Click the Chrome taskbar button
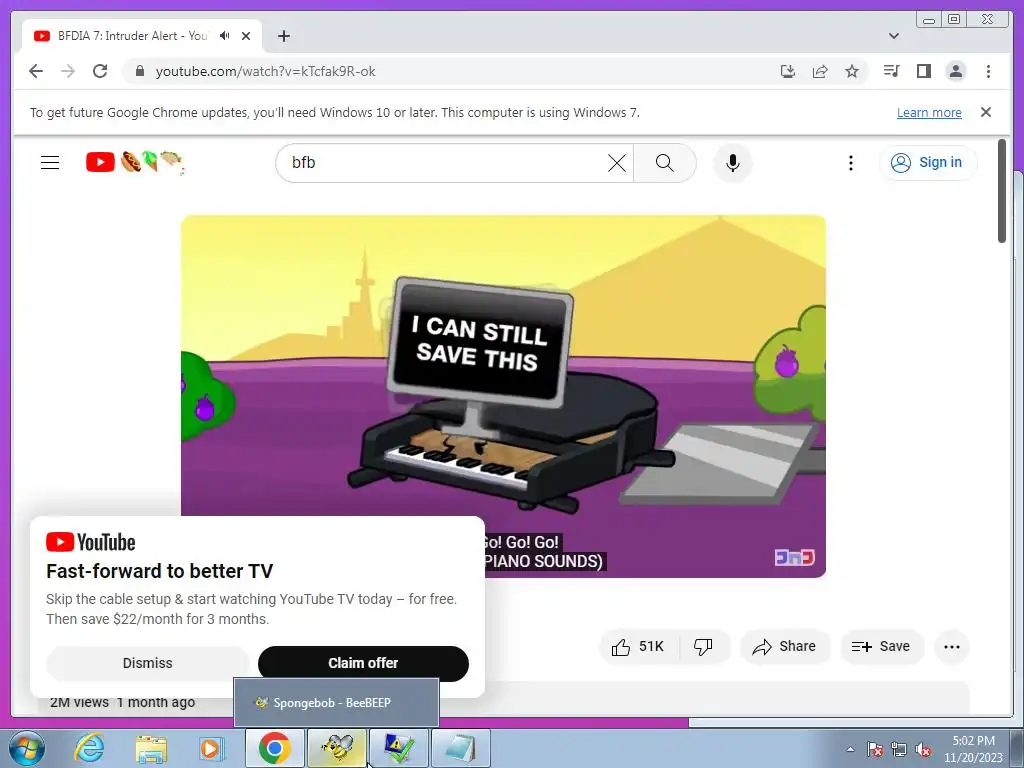Viewport: 1024px width, 768px height. point(274,748)
